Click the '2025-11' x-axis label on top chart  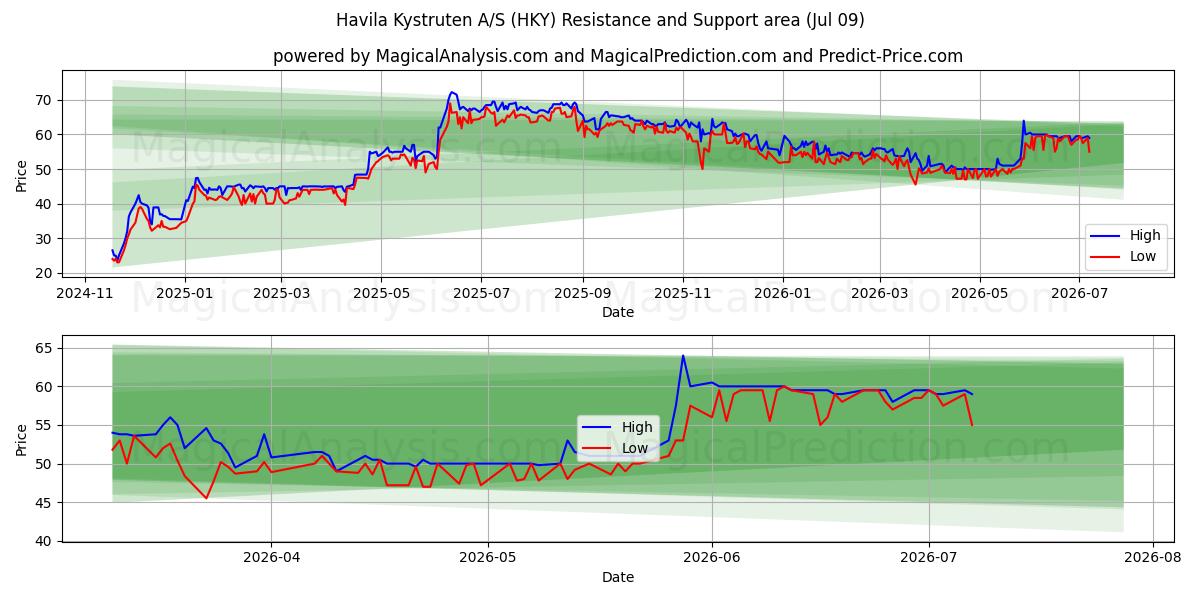click(682, 293)
